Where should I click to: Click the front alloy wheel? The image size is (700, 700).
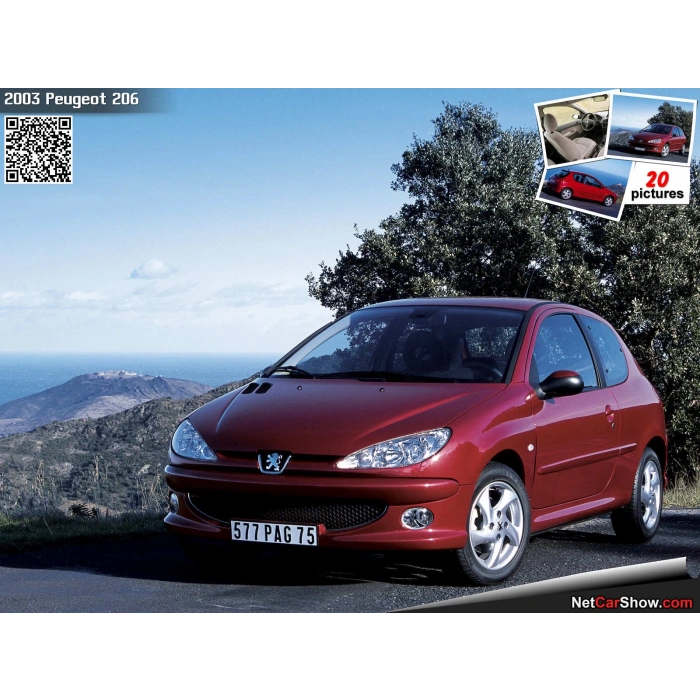pyautogui.click(x=496, y=525)
